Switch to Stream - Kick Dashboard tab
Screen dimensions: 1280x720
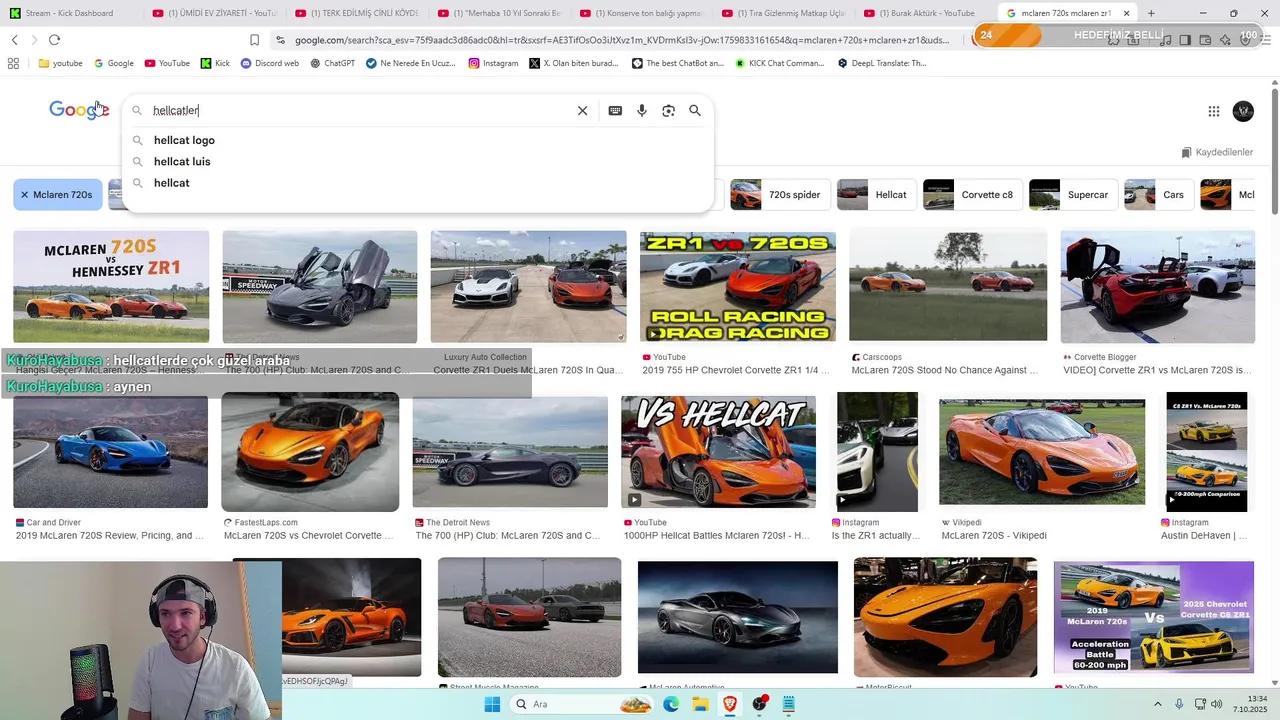[x=70, y=13]
